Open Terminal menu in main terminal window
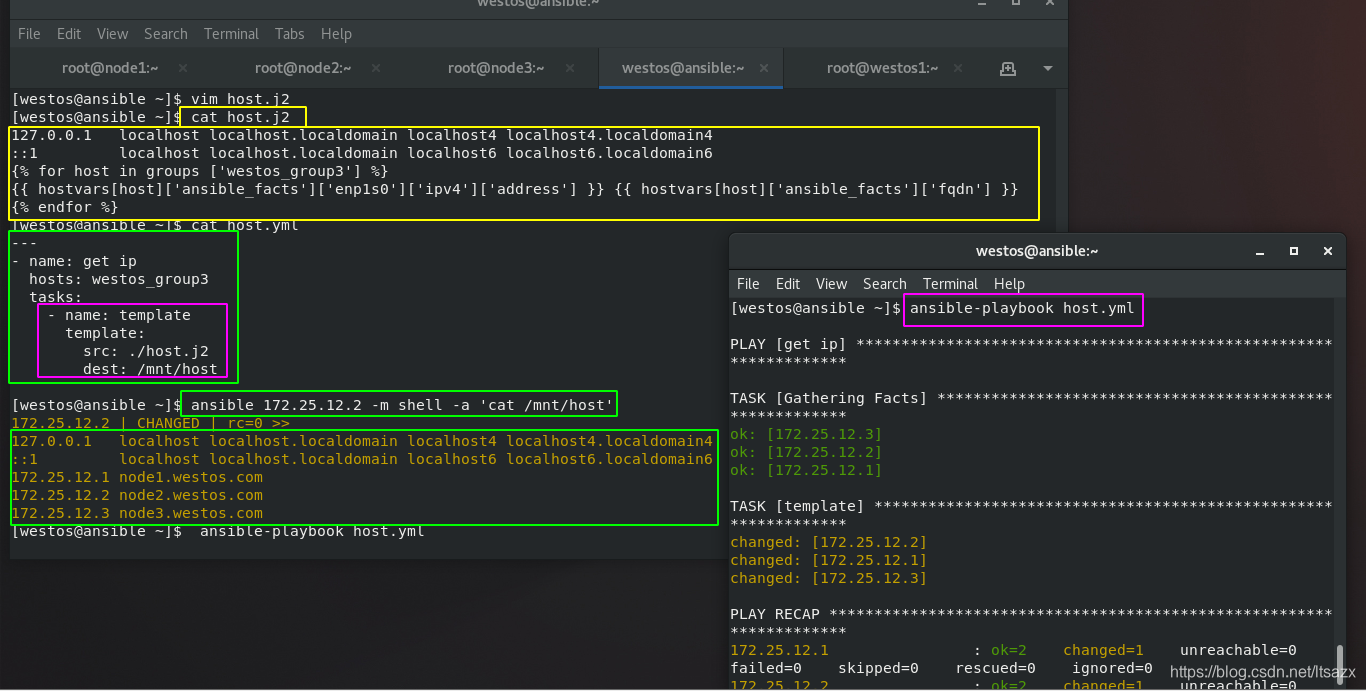The height and width of the screenshot is (691, 1366). tap(231, 33)
